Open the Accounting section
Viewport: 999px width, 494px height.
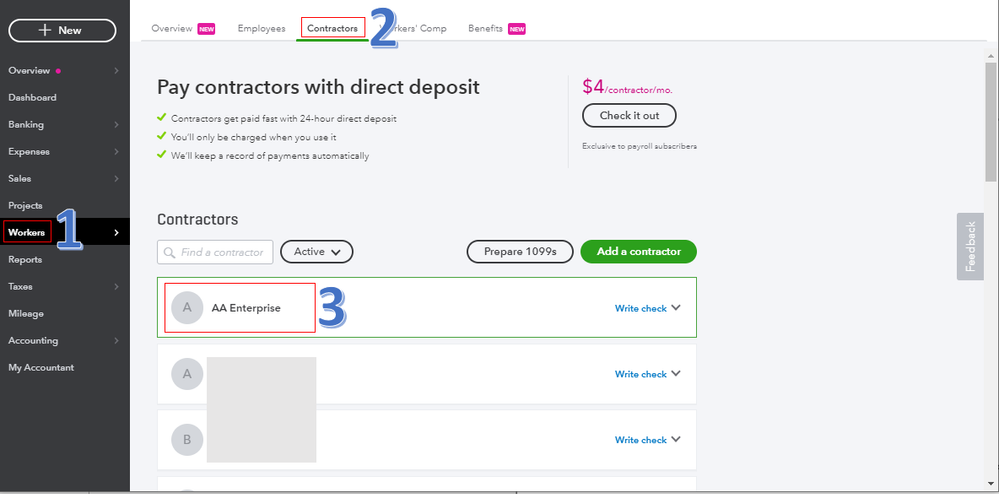[33, 340]
